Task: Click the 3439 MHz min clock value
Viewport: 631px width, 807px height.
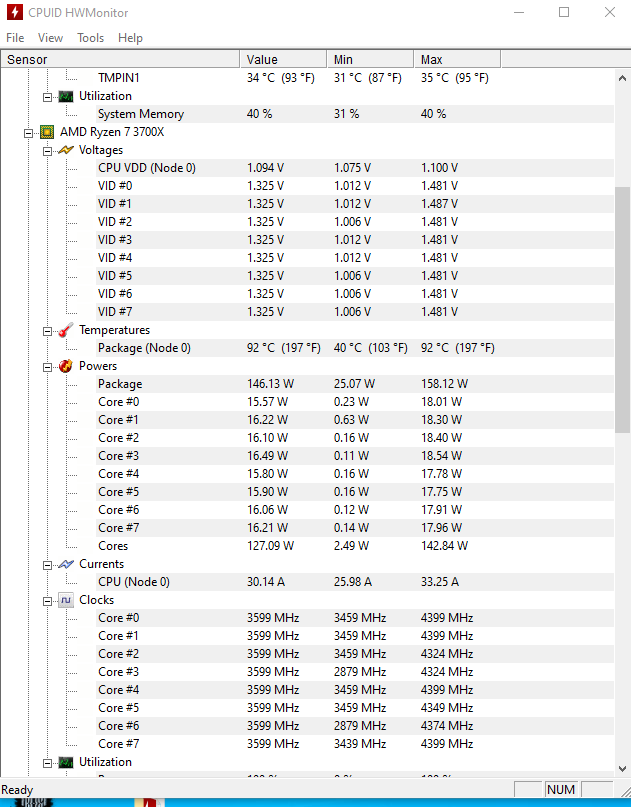Action: click(x=360, y=744)
